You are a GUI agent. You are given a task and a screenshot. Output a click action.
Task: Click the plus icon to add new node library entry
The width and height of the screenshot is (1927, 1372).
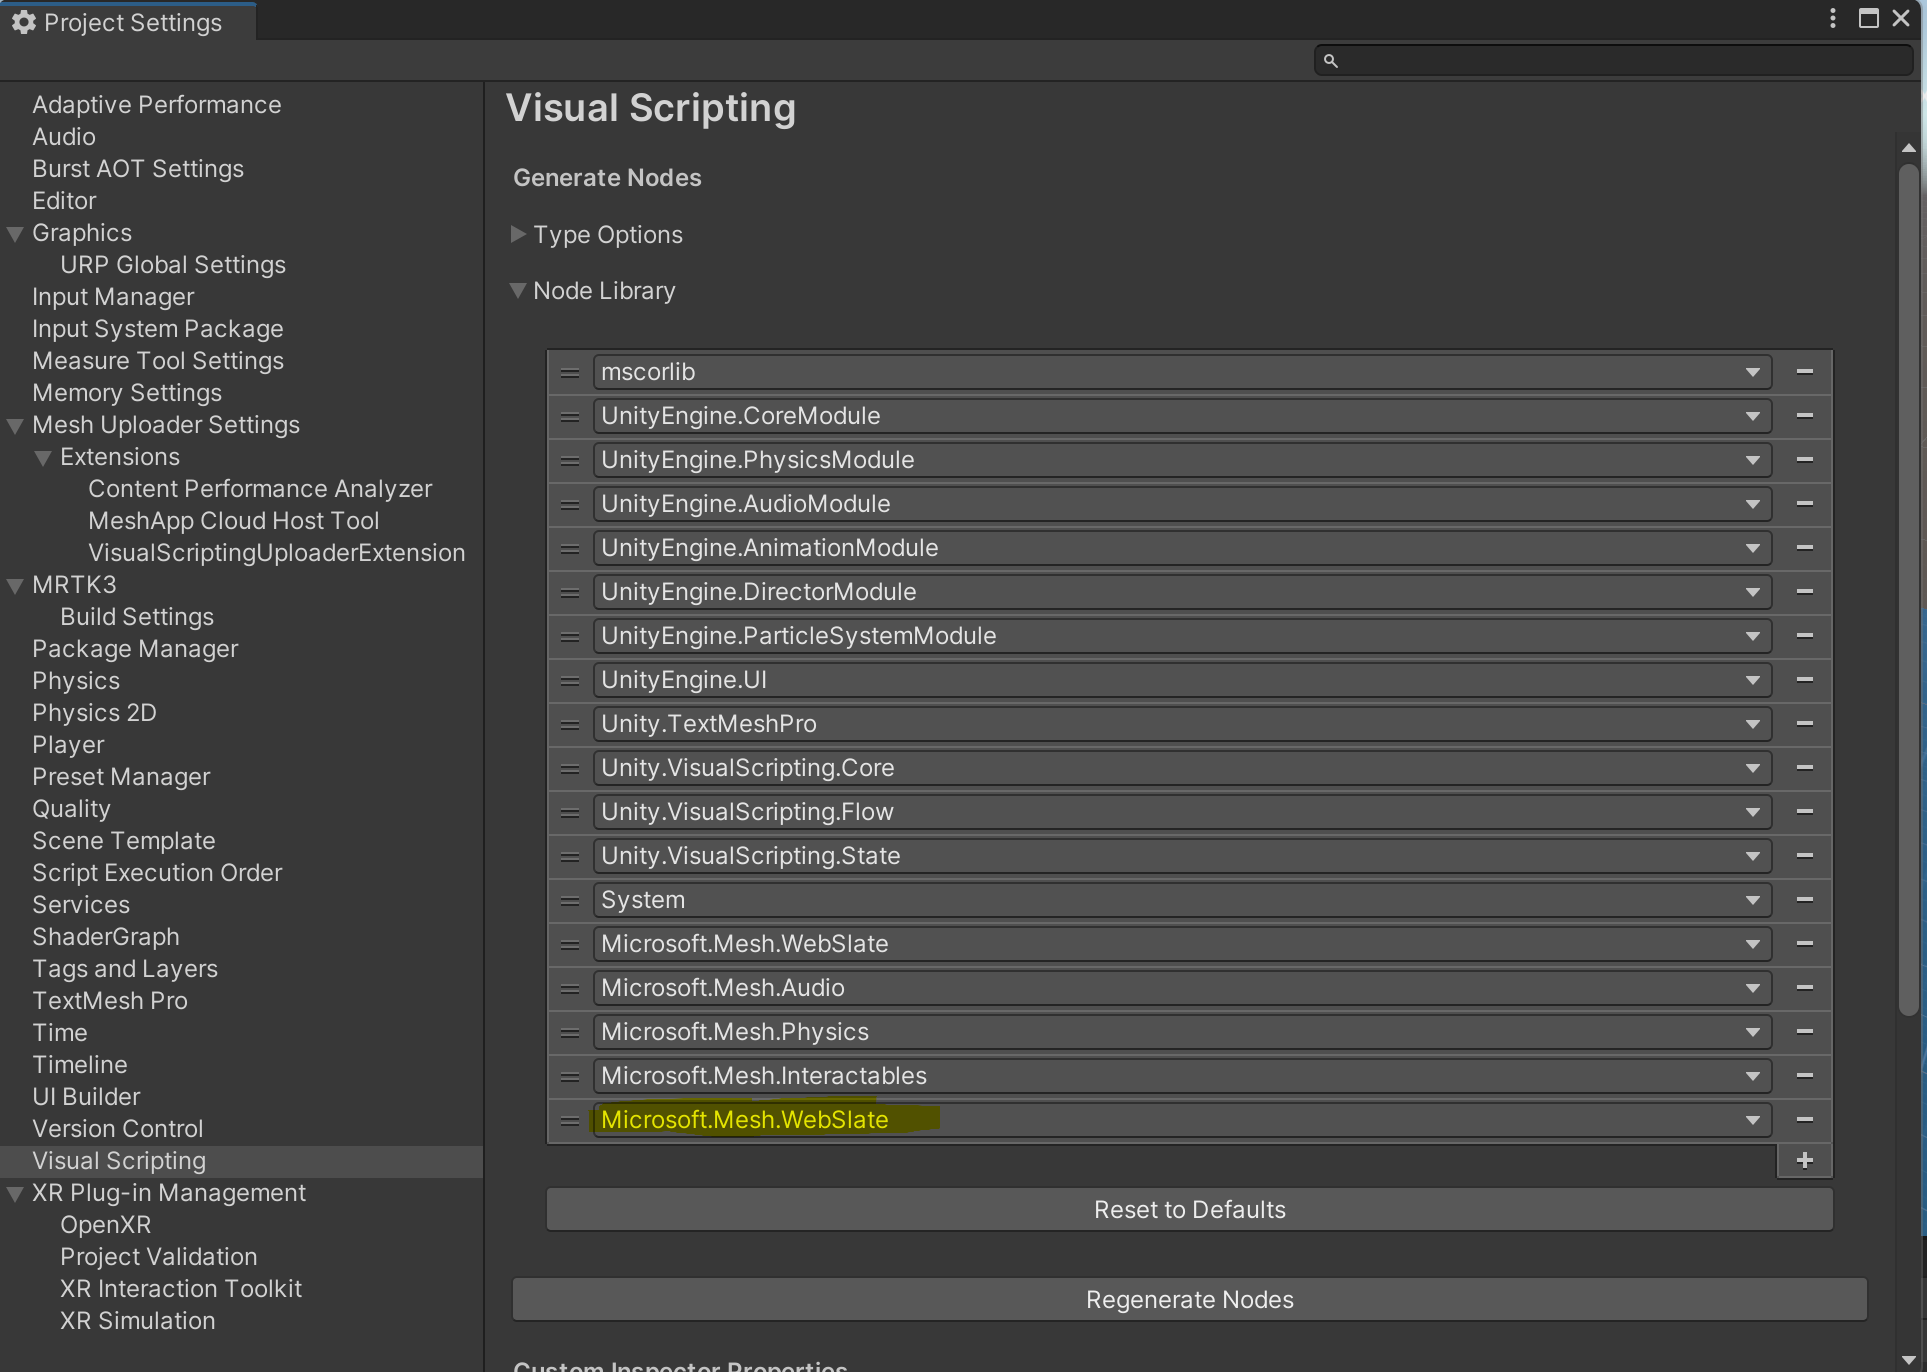(1804, 1160)
